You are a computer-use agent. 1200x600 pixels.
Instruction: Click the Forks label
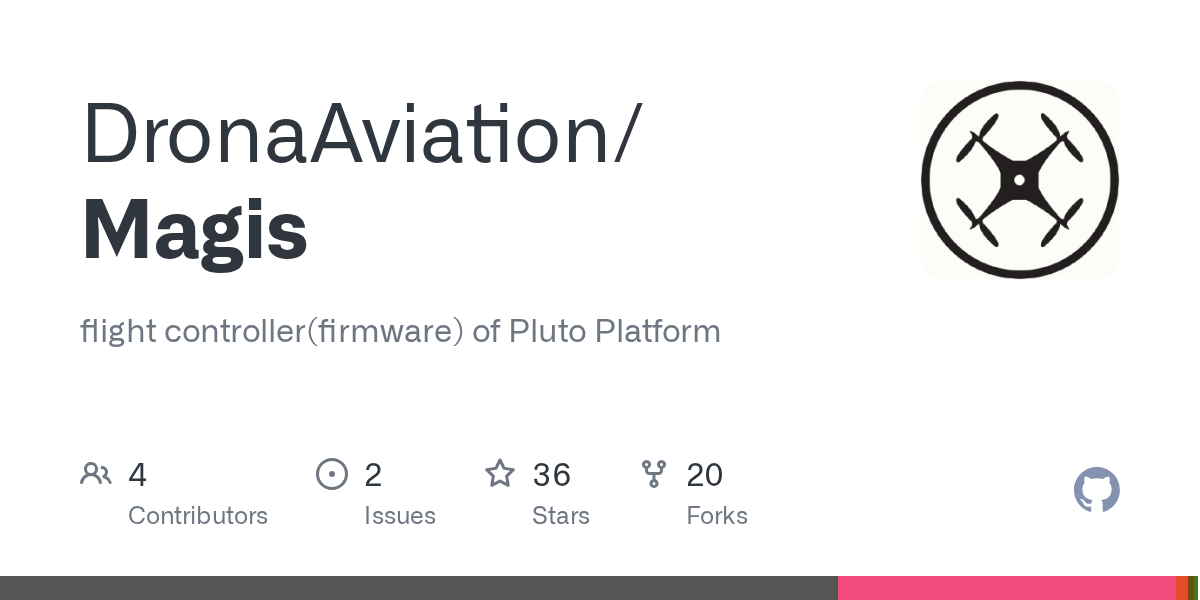point(717,516)
